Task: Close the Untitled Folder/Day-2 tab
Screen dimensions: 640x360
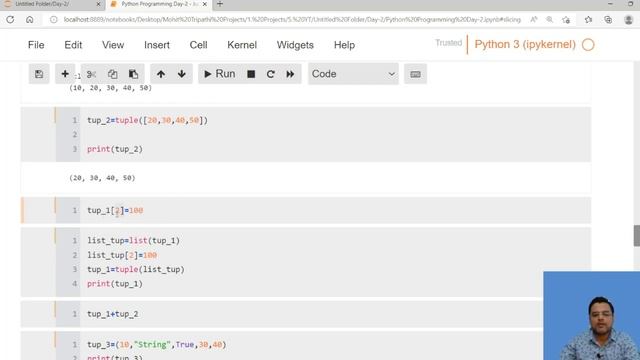Action: [x=98, y=4]
